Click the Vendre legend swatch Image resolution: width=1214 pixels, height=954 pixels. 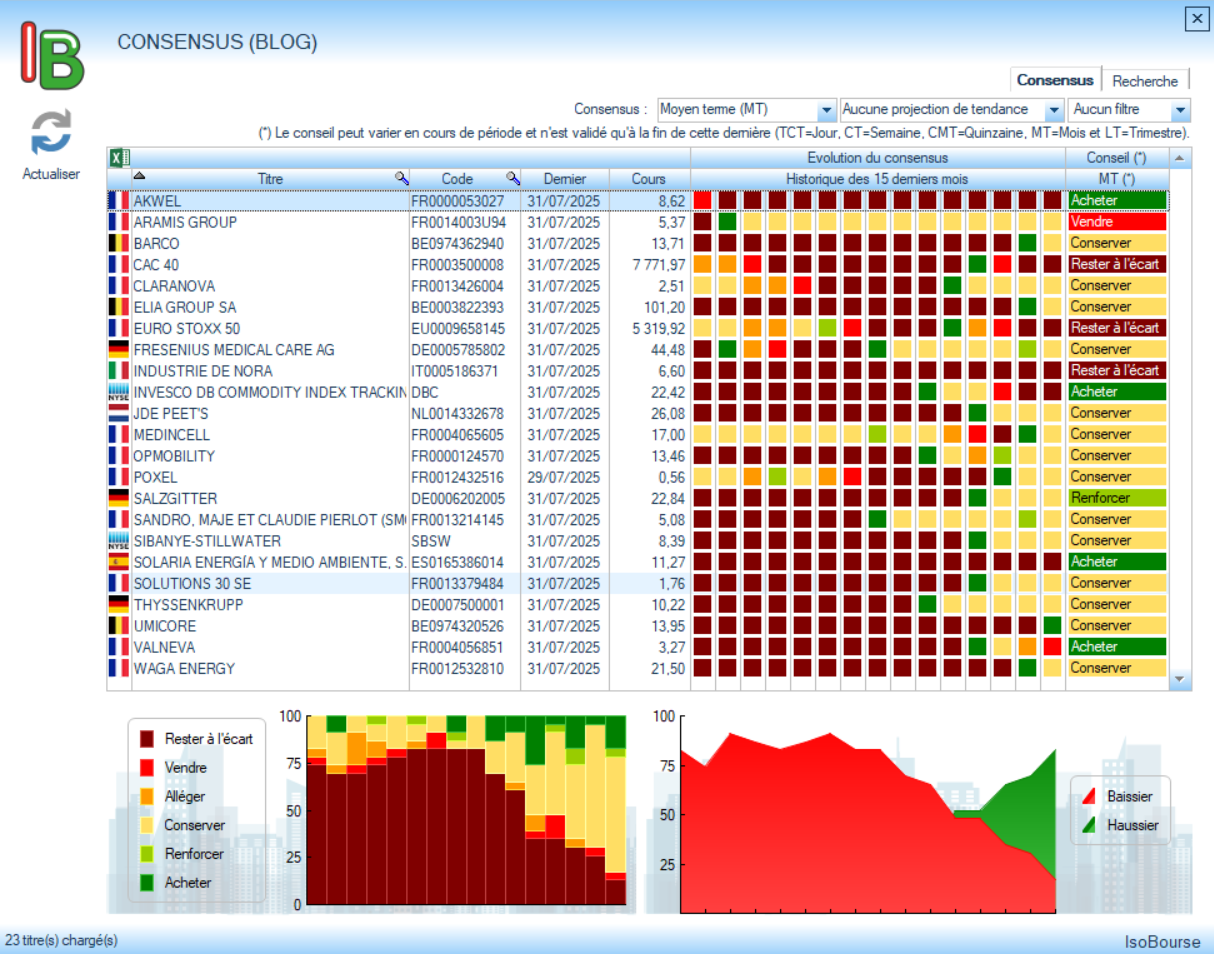click(x=147, y=768)
